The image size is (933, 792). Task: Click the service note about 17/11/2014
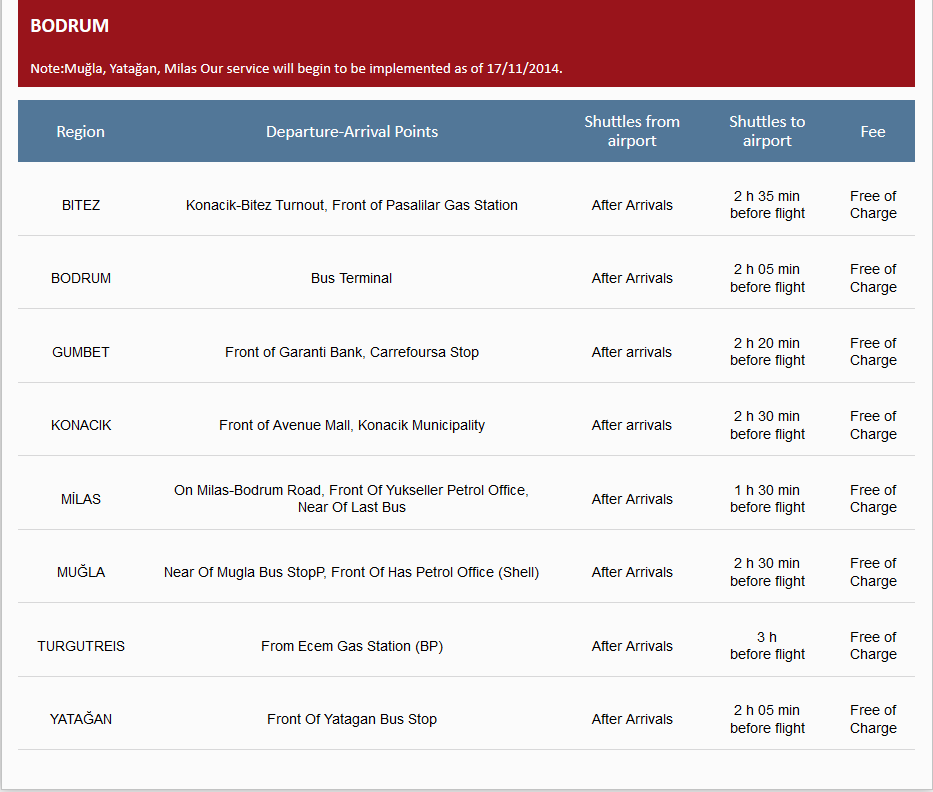[296, 69]
